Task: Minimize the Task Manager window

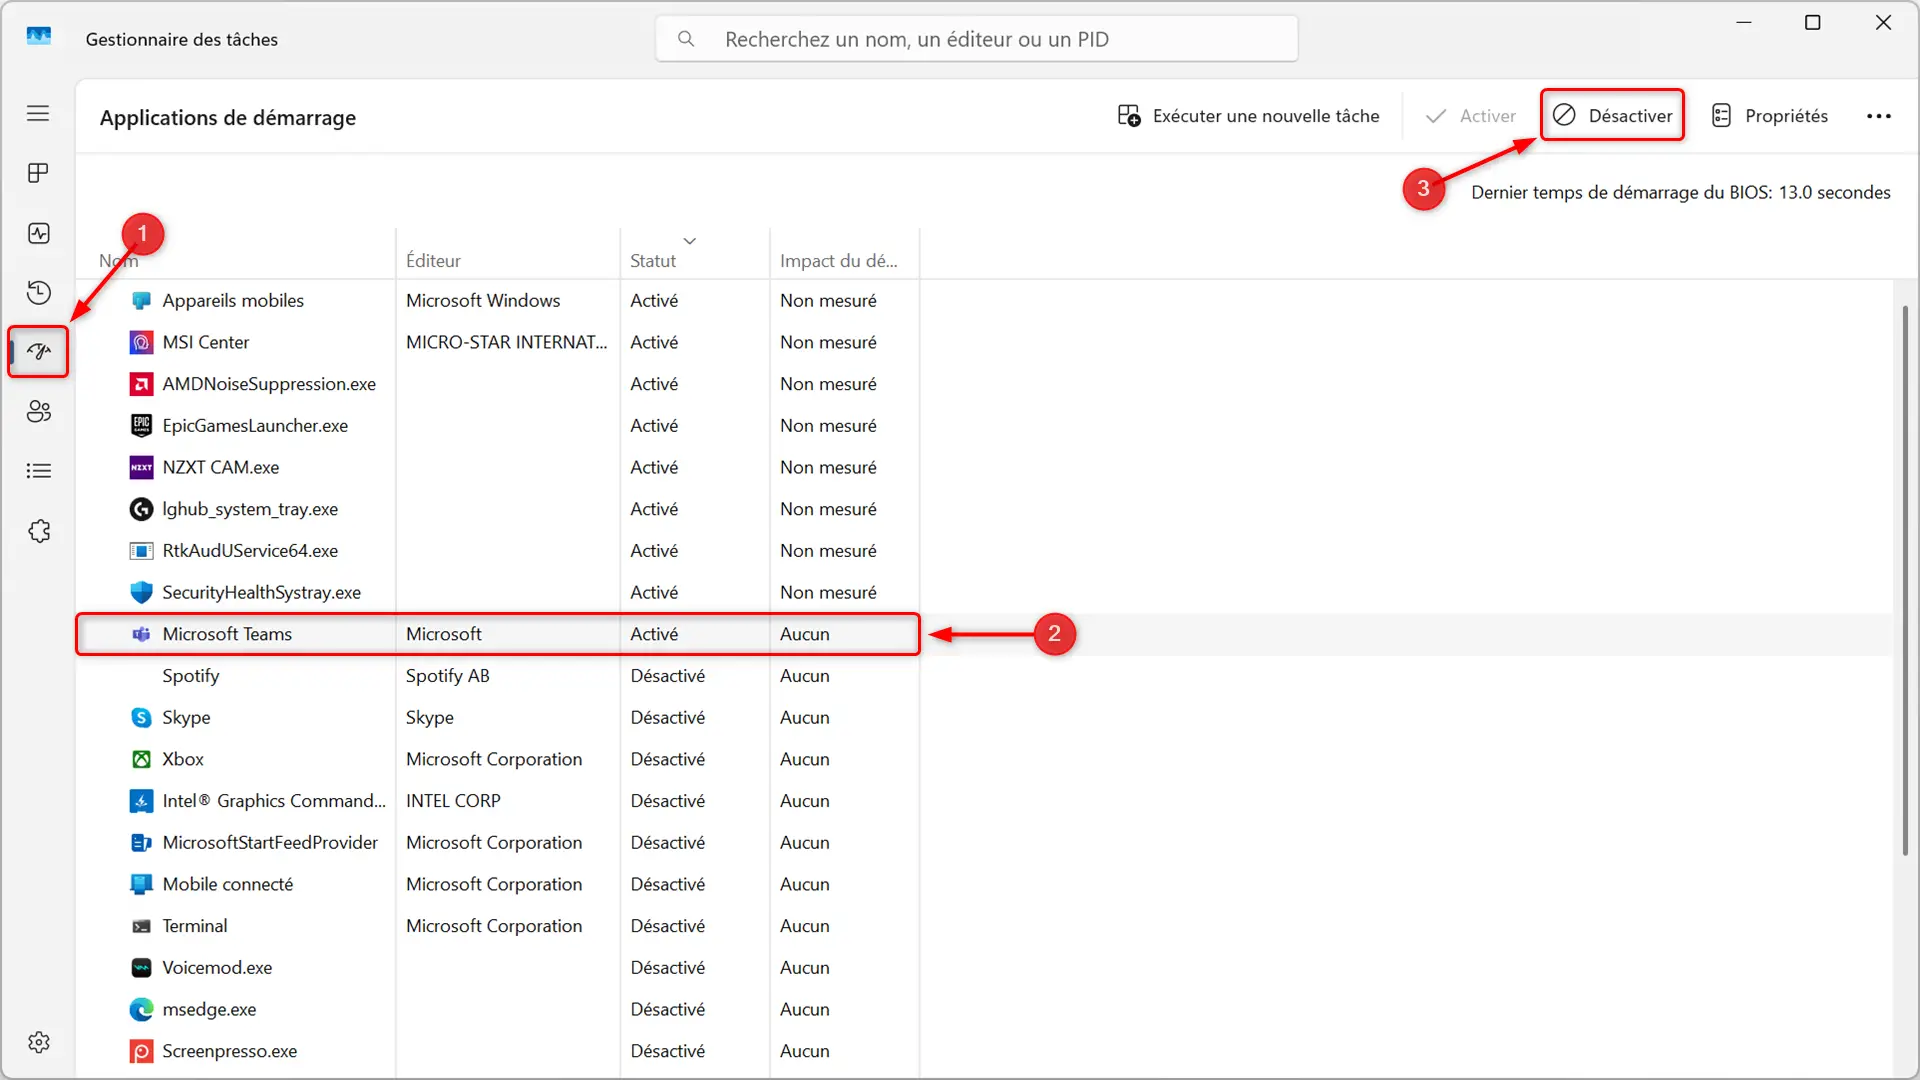Action: [x=1744, y=22]
